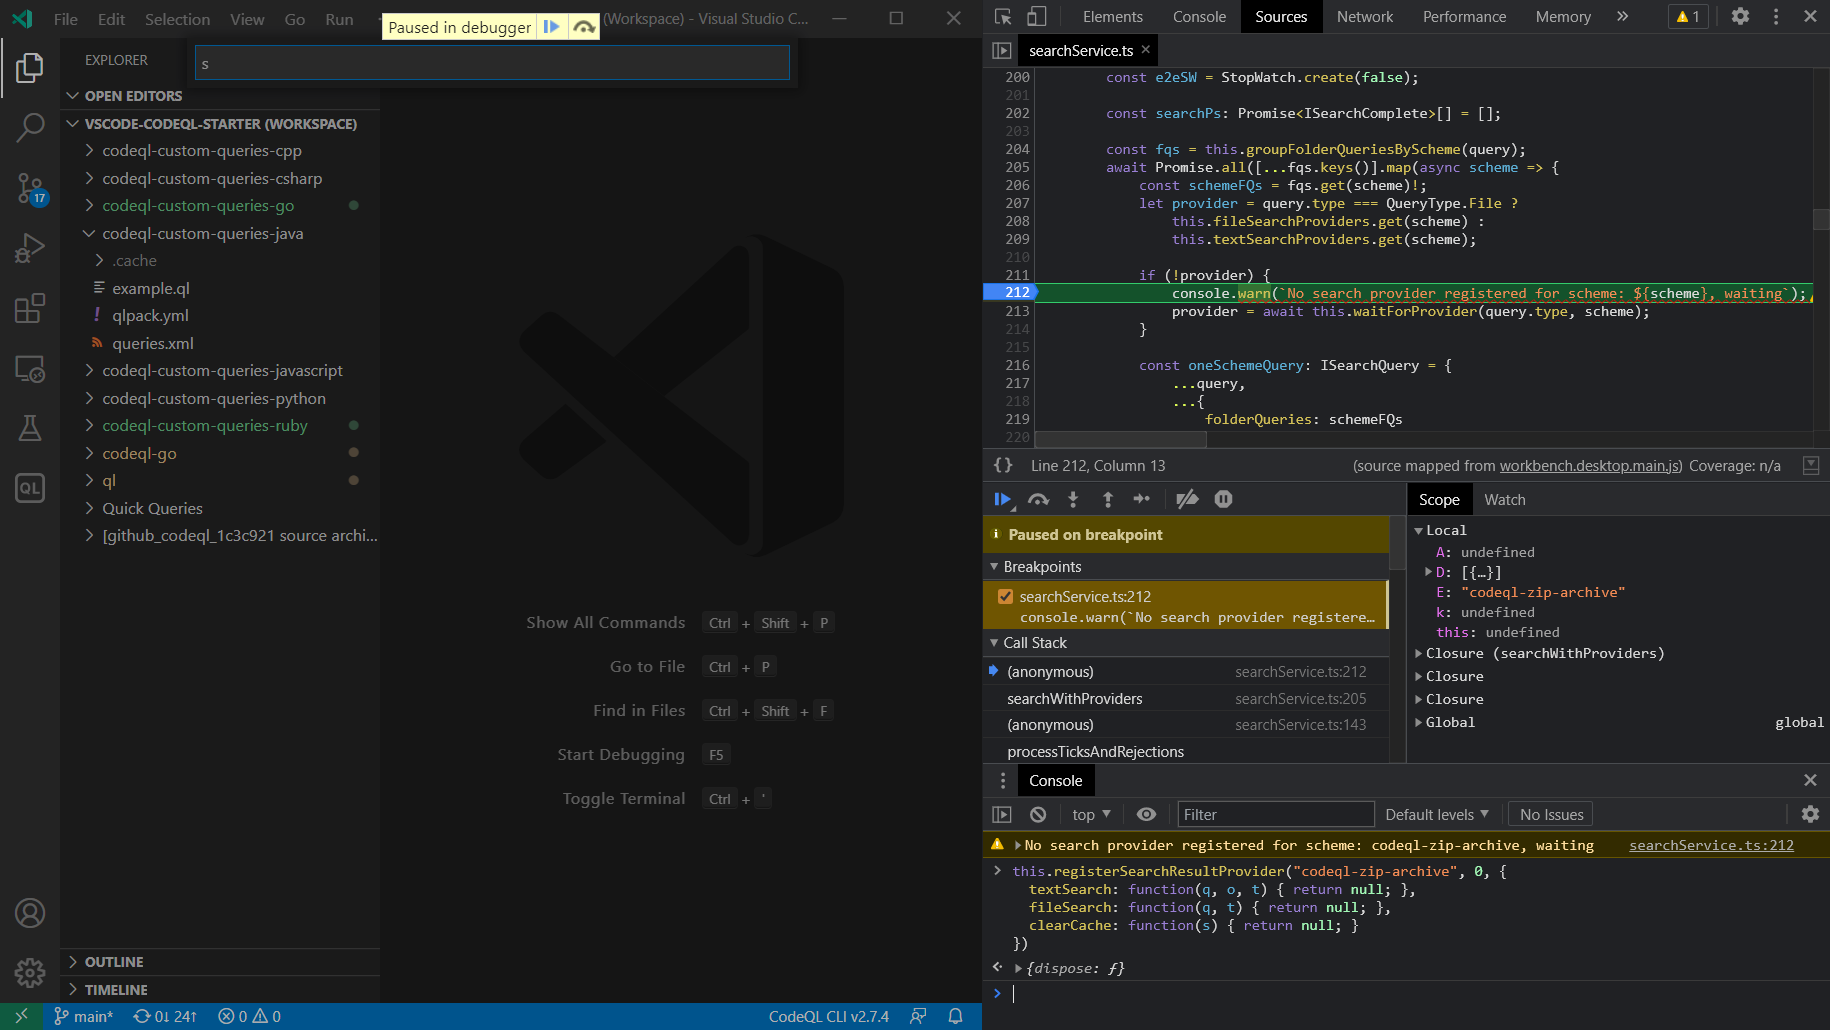Viewport: 1830px width, 1030px height.
Task: Open the Run and Debug view
Action: [x=30, y=248]
